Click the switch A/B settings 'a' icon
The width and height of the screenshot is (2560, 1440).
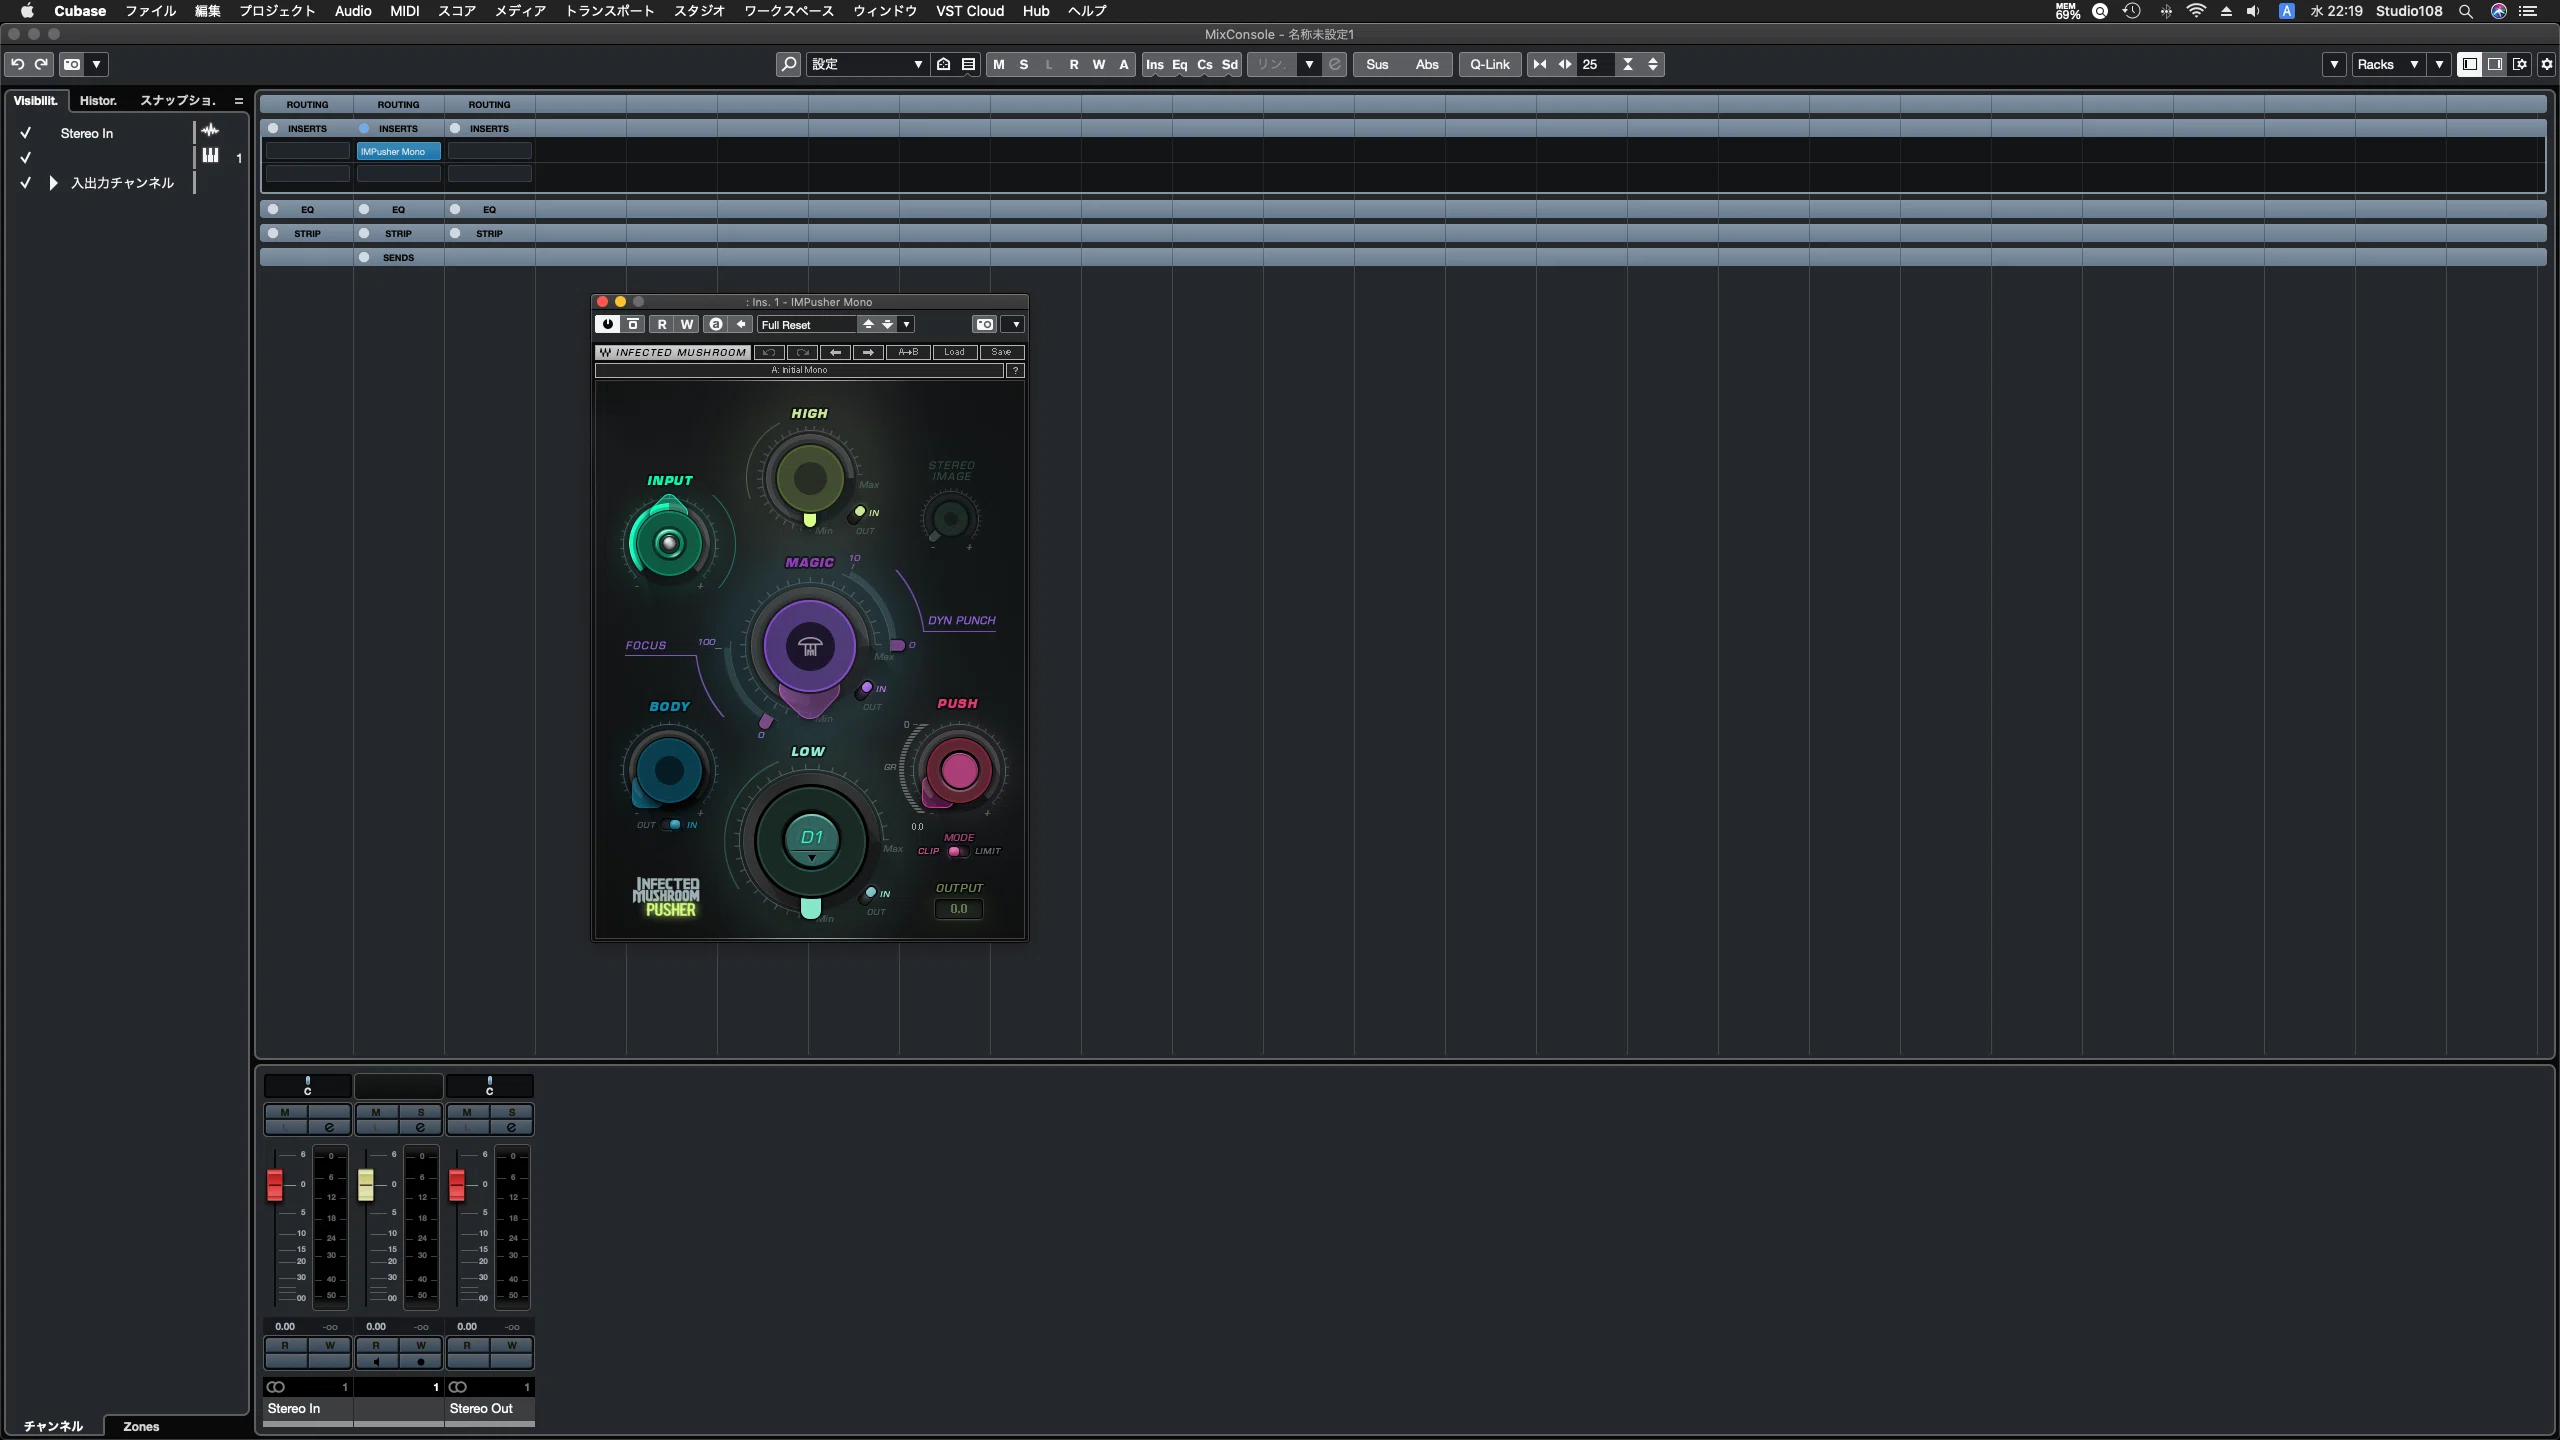(715, 324)
